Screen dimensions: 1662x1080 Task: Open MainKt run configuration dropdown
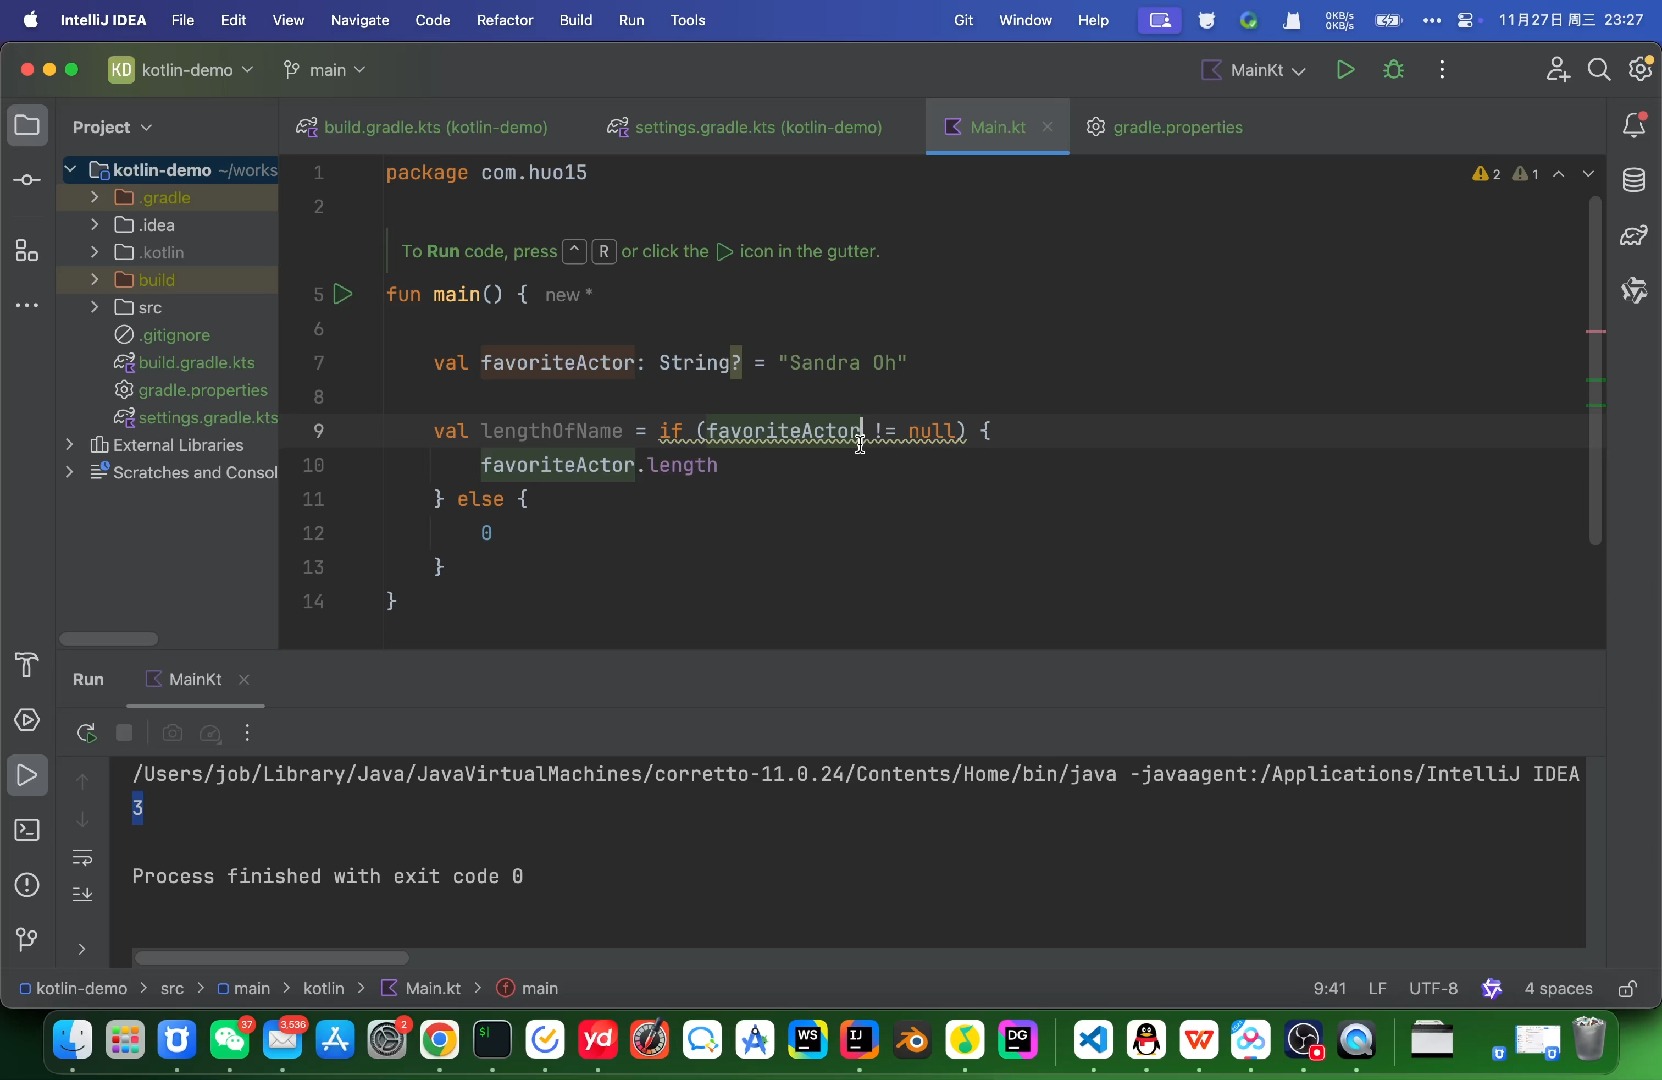(1254, 70)
